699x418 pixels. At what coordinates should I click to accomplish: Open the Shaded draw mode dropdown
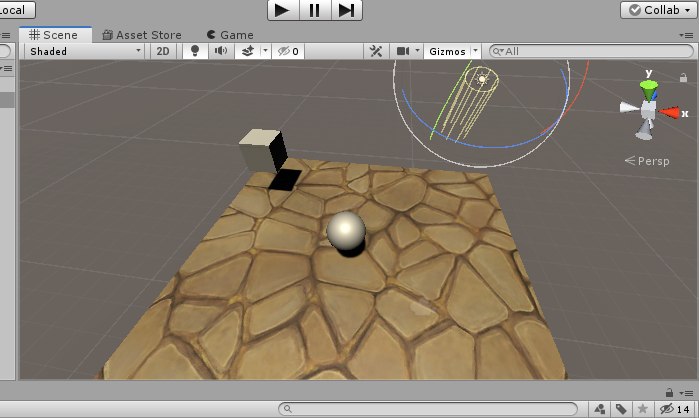tap(85, 51)
